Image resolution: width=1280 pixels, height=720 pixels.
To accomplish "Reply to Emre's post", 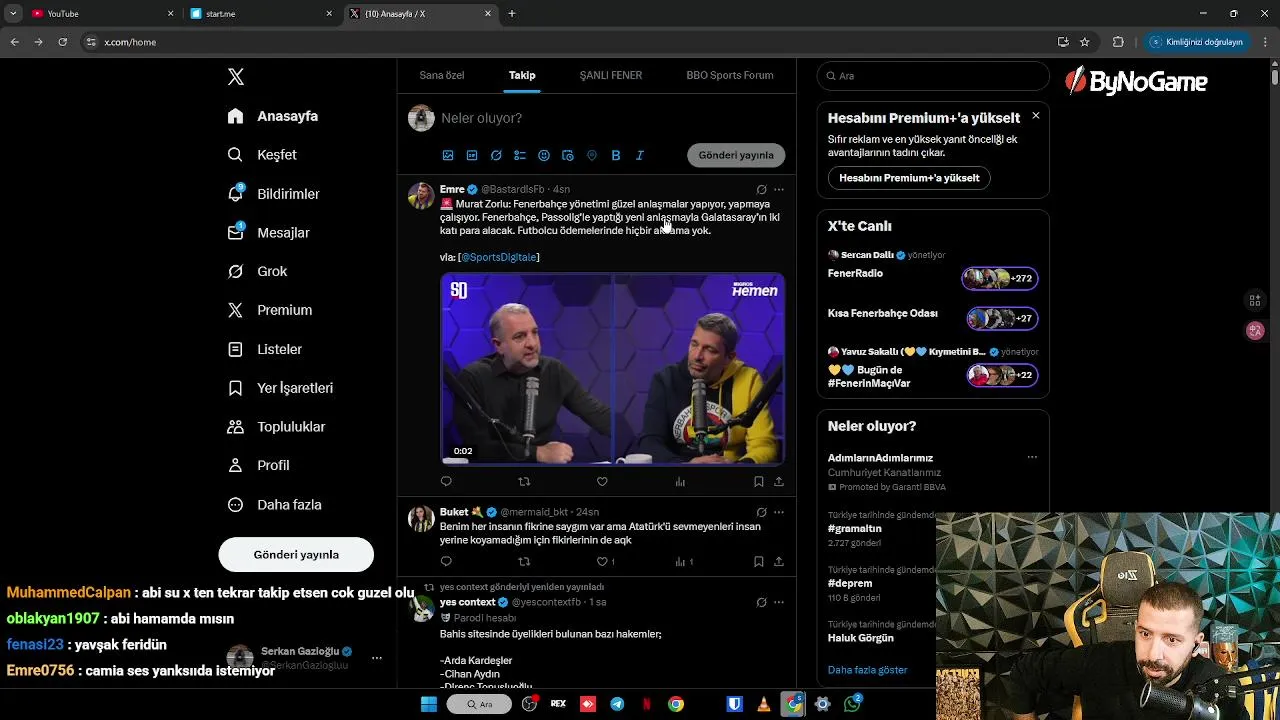I will (x=446, y=482).
